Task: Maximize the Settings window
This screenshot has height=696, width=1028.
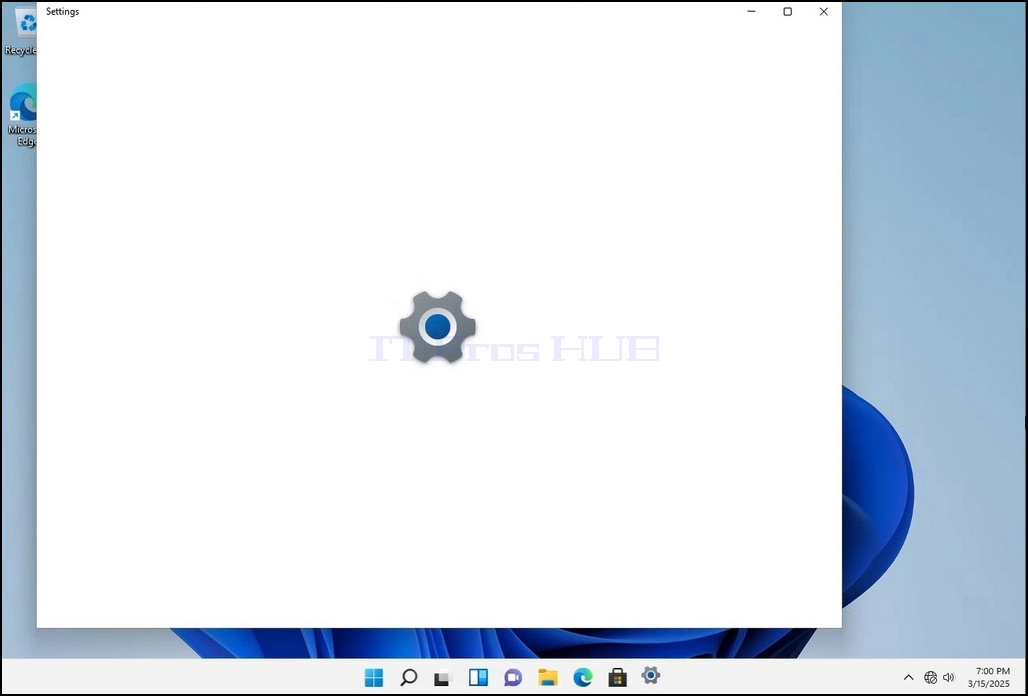Action: [787, 11]
